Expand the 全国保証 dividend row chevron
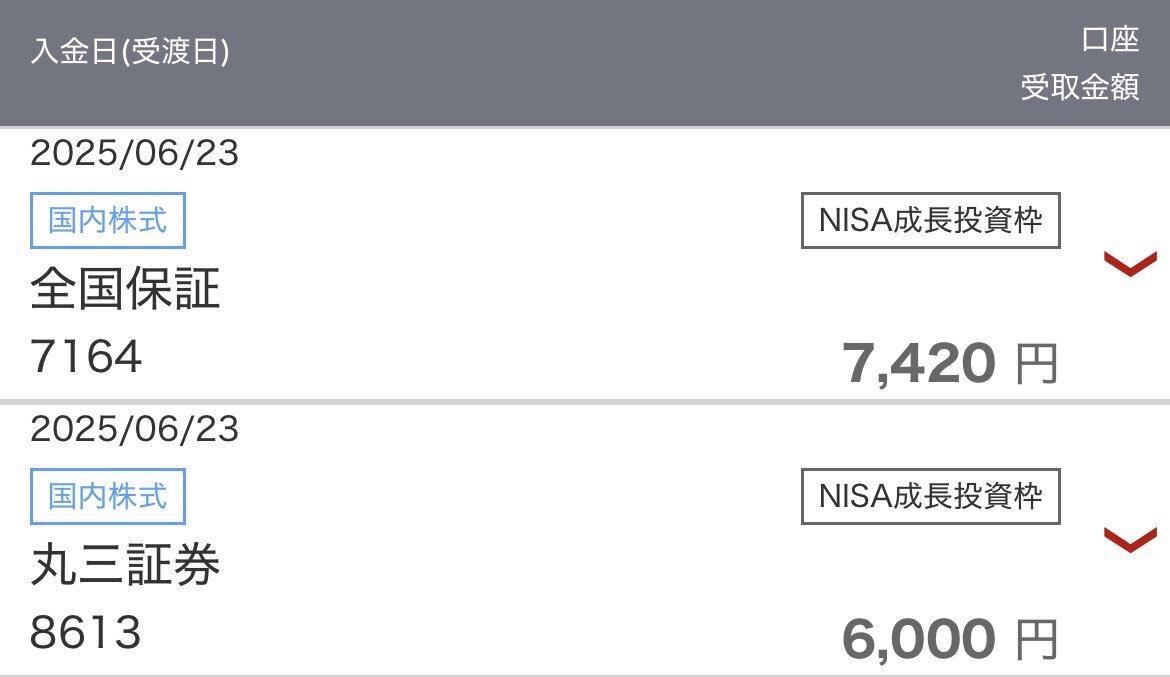The width and height of the screenshot is (1170, 677). pyautogui.click(x=1130, y=263)
